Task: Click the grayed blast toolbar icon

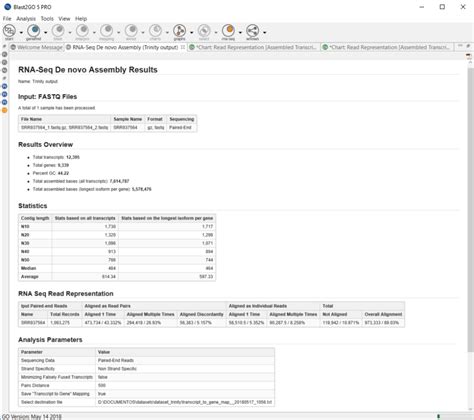Action: point(58,31)
